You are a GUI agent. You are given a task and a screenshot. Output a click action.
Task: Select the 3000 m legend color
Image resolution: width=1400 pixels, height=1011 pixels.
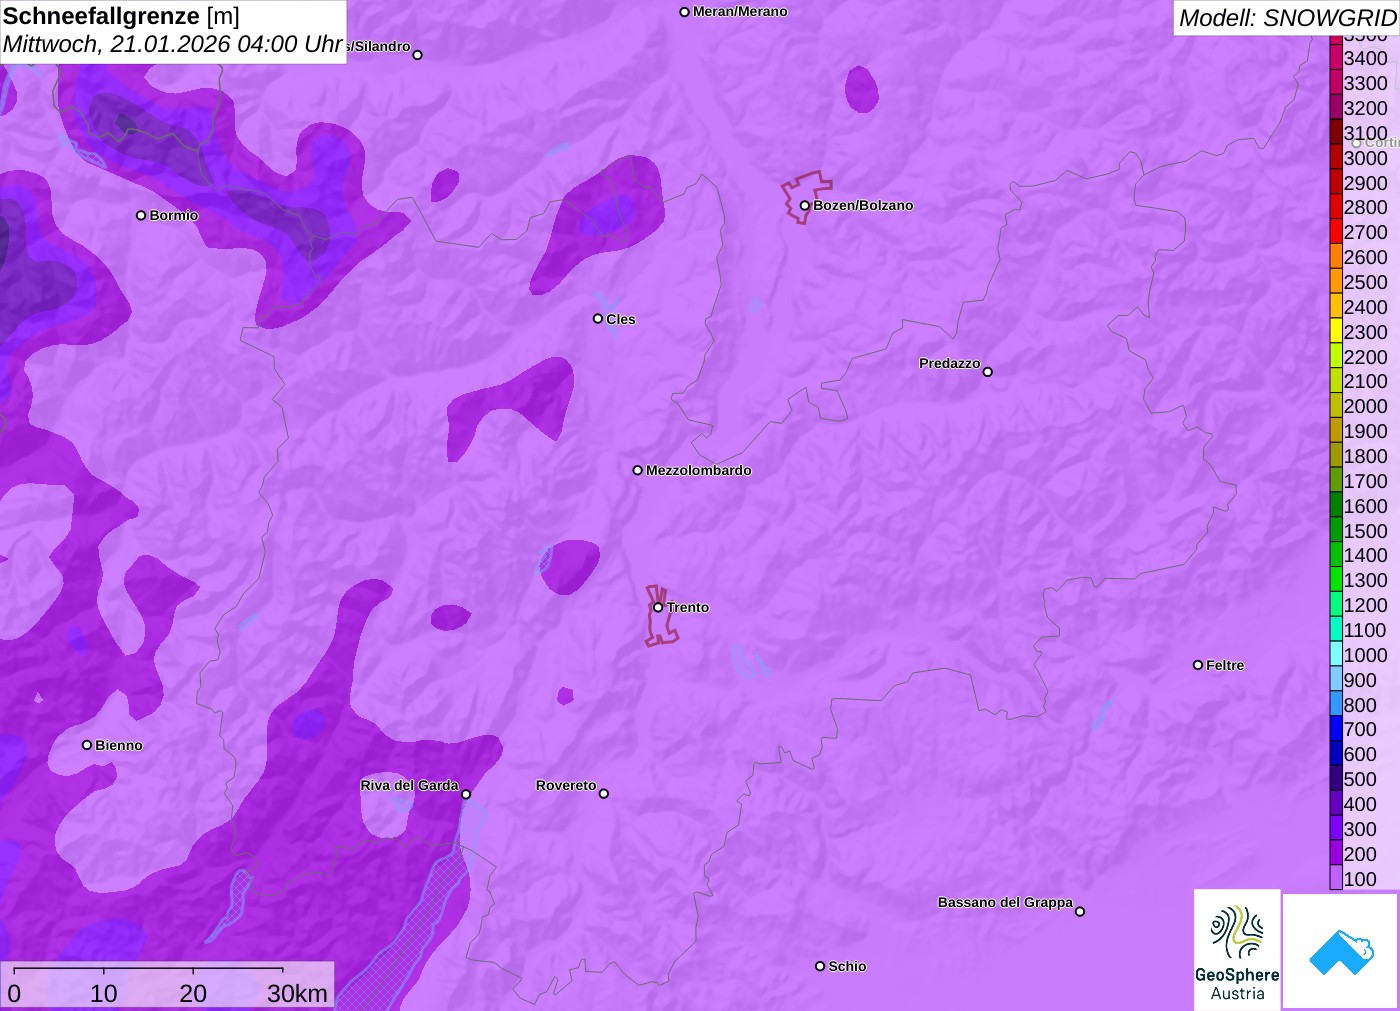pyautogui.click(x=1336, y=157)
